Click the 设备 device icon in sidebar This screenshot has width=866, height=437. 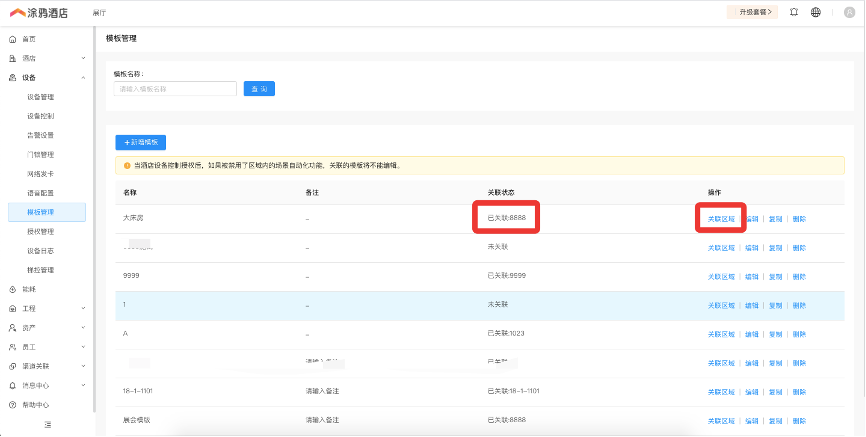click(x=13, y=78)
